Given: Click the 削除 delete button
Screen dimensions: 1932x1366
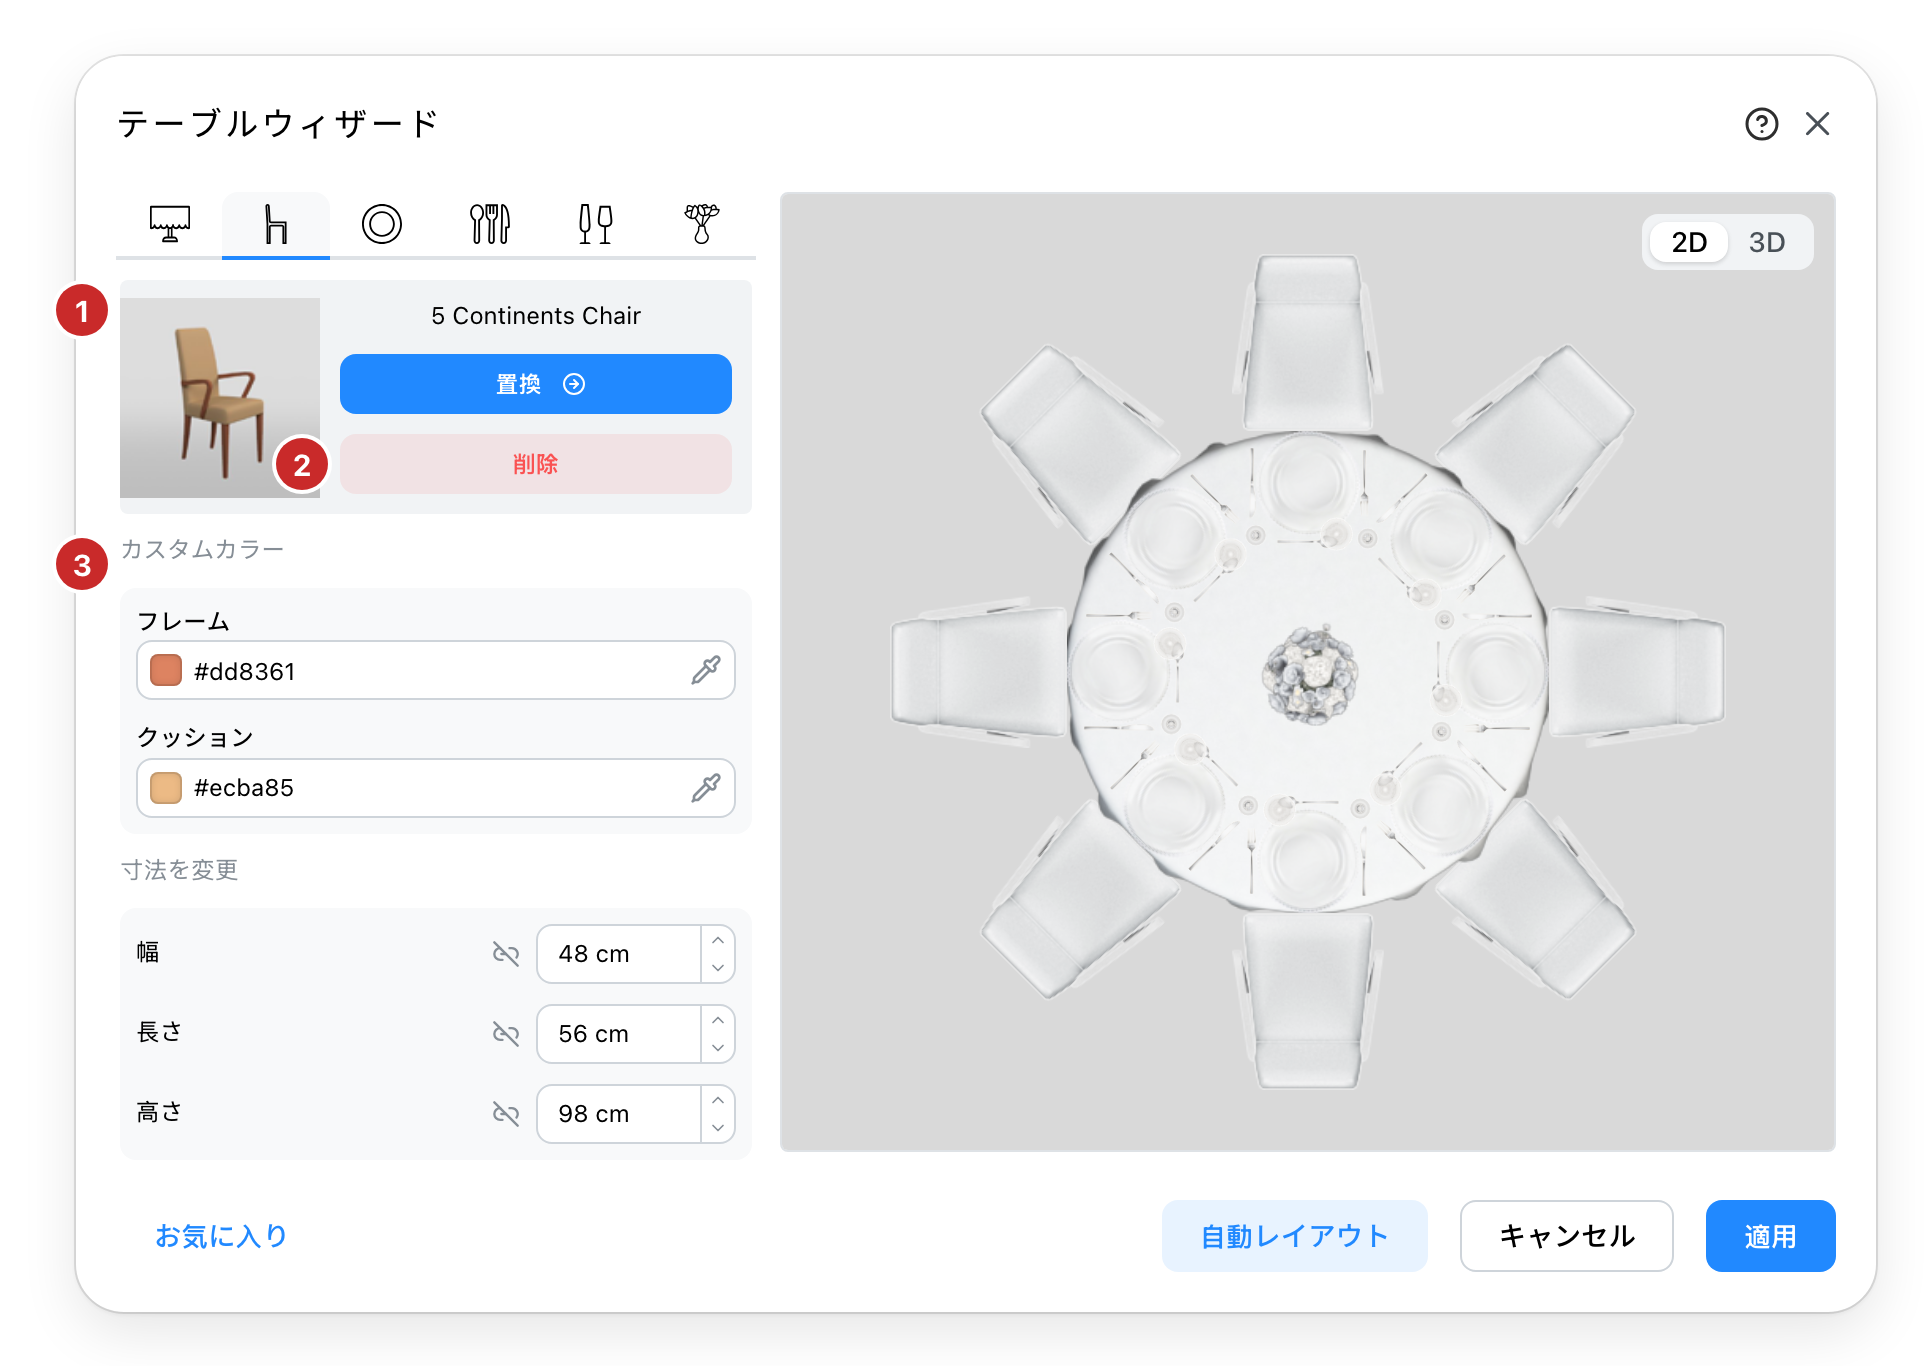Looking at the screenshot, I should tap(536, 464).
